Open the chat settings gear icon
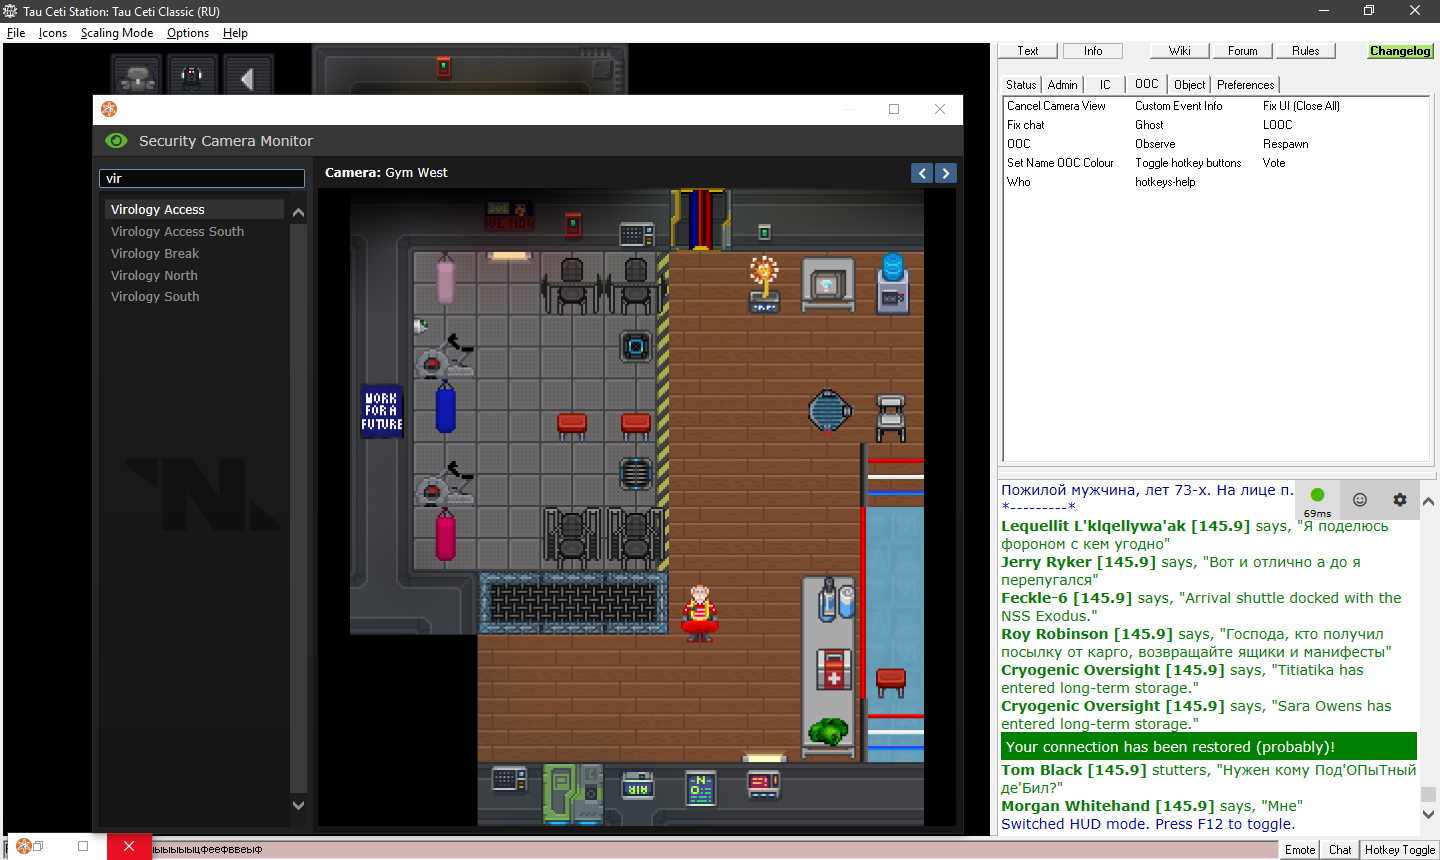1440x860 pixels. pos(1400,499)
